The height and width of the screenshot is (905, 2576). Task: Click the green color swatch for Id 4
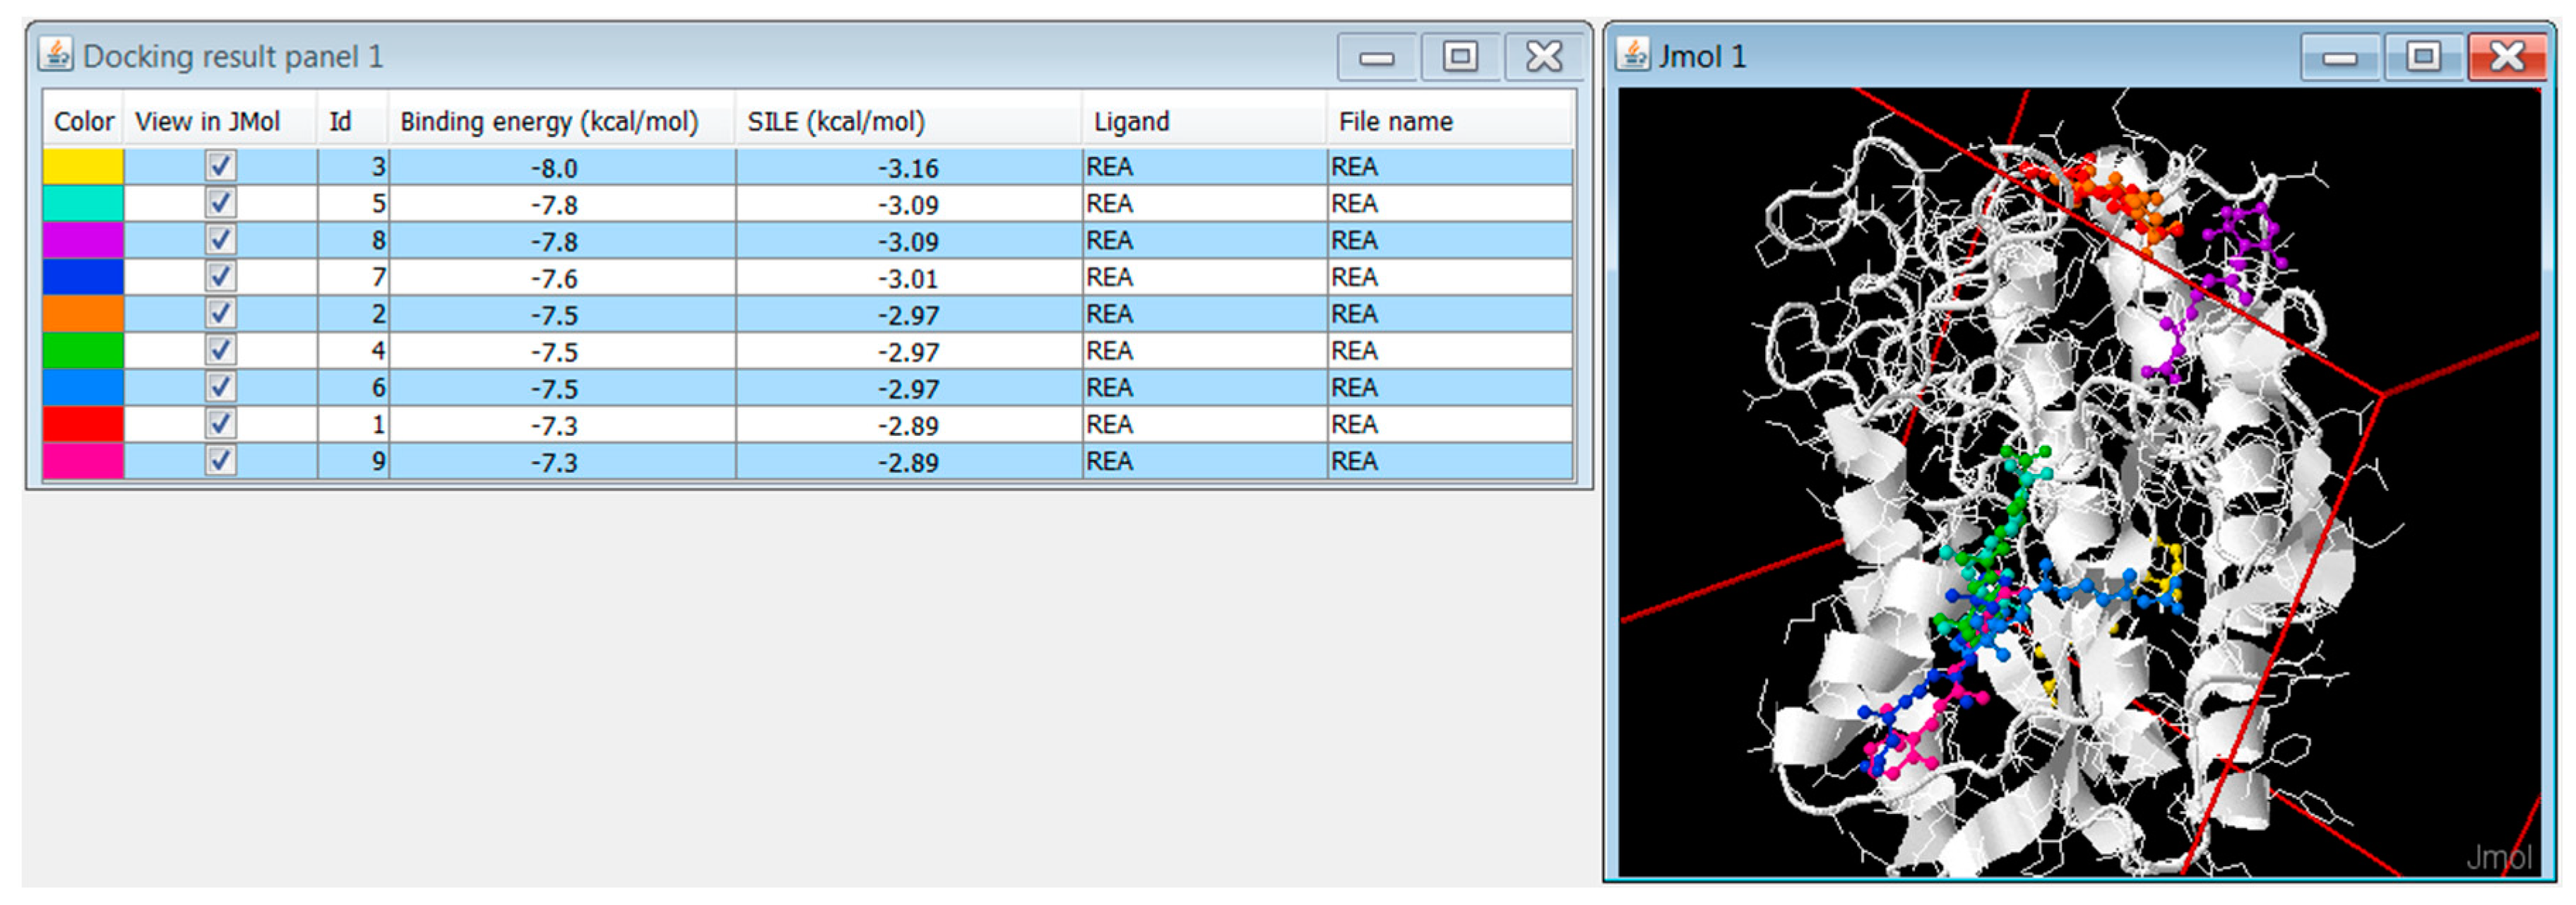(83, 350)
